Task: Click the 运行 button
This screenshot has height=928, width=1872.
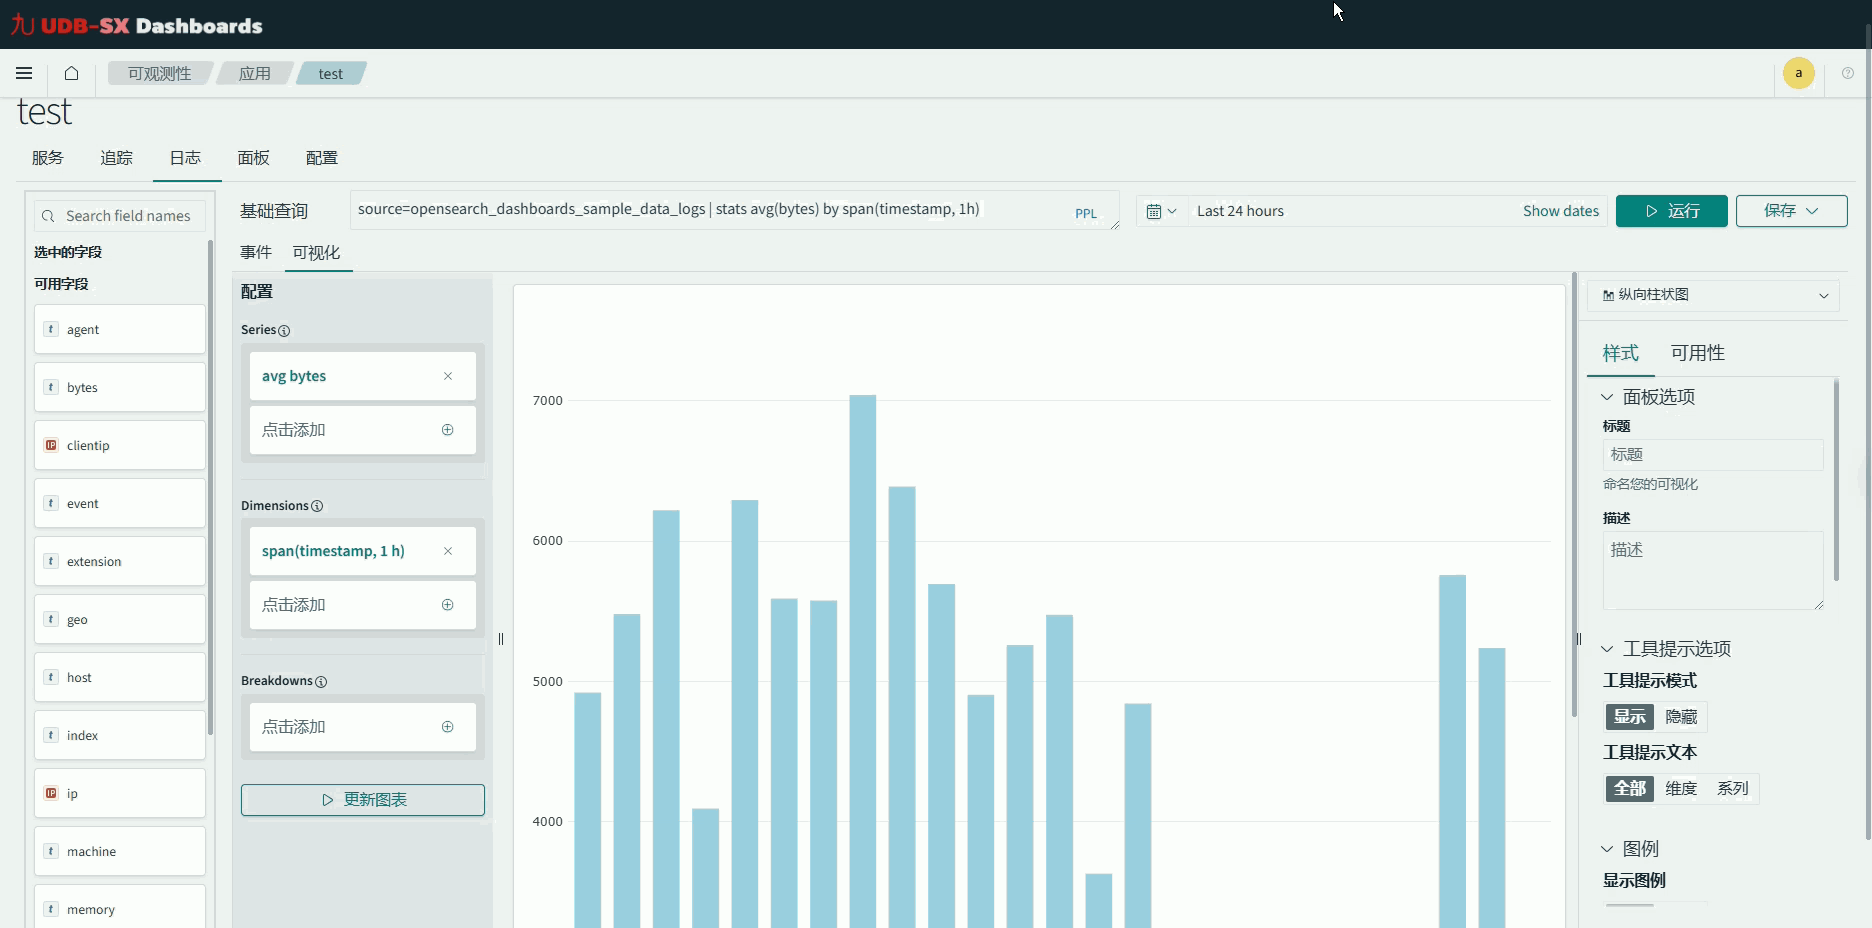Action: pyautogui.click(x=1671, y=211)
